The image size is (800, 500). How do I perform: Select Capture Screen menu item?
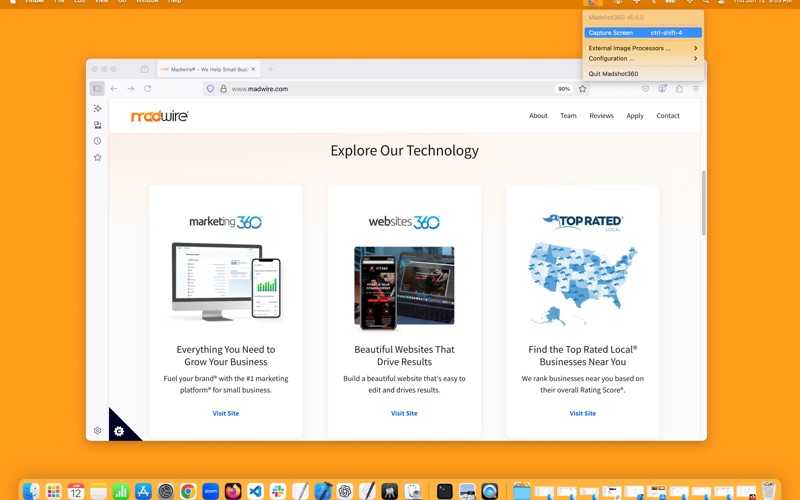click(643, 33)
